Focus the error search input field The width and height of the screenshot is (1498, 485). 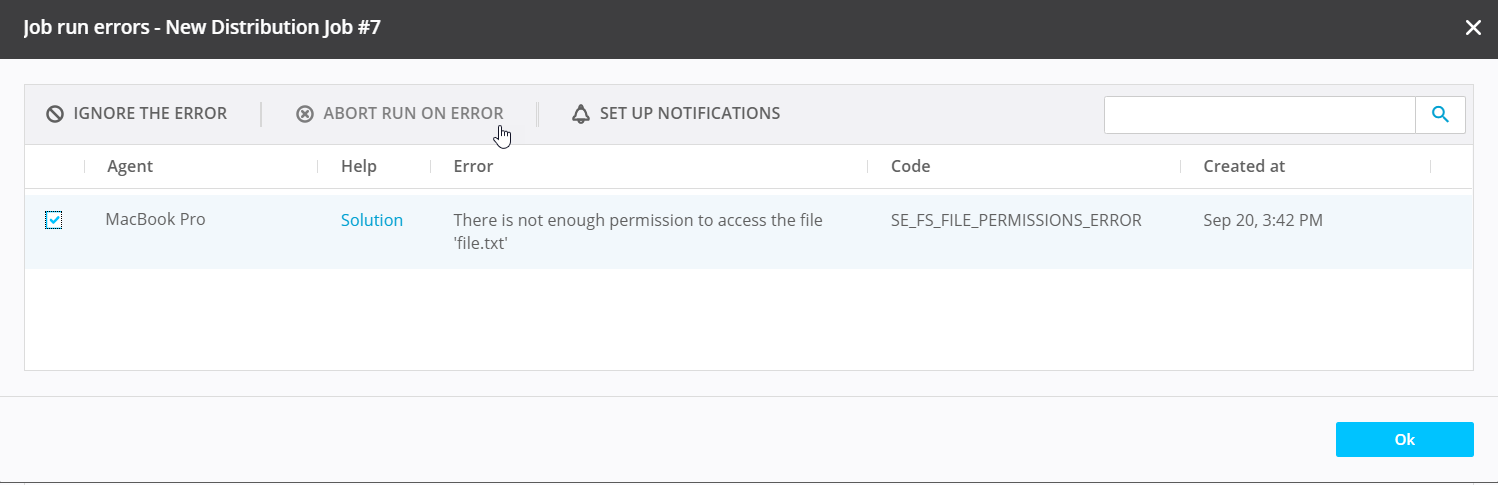(x=1259, y=115)
